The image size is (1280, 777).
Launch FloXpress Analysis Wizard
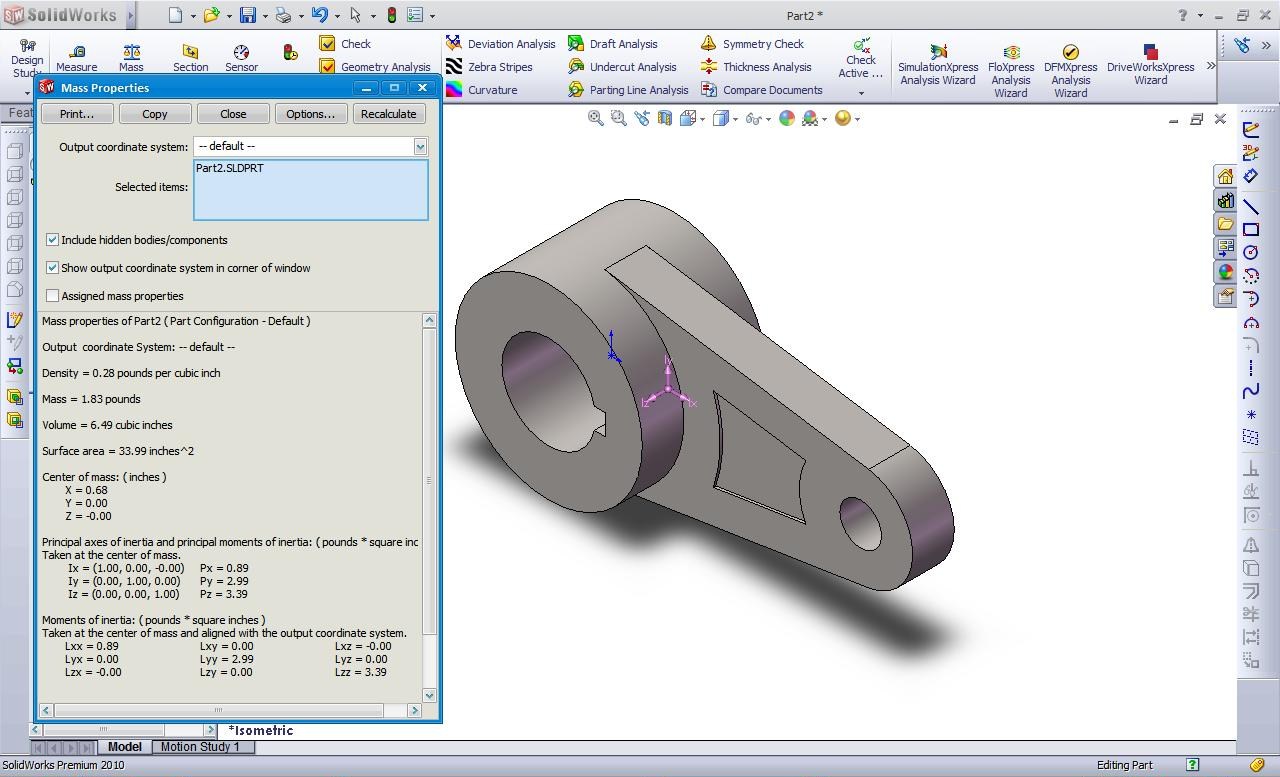pos(1011,72)
